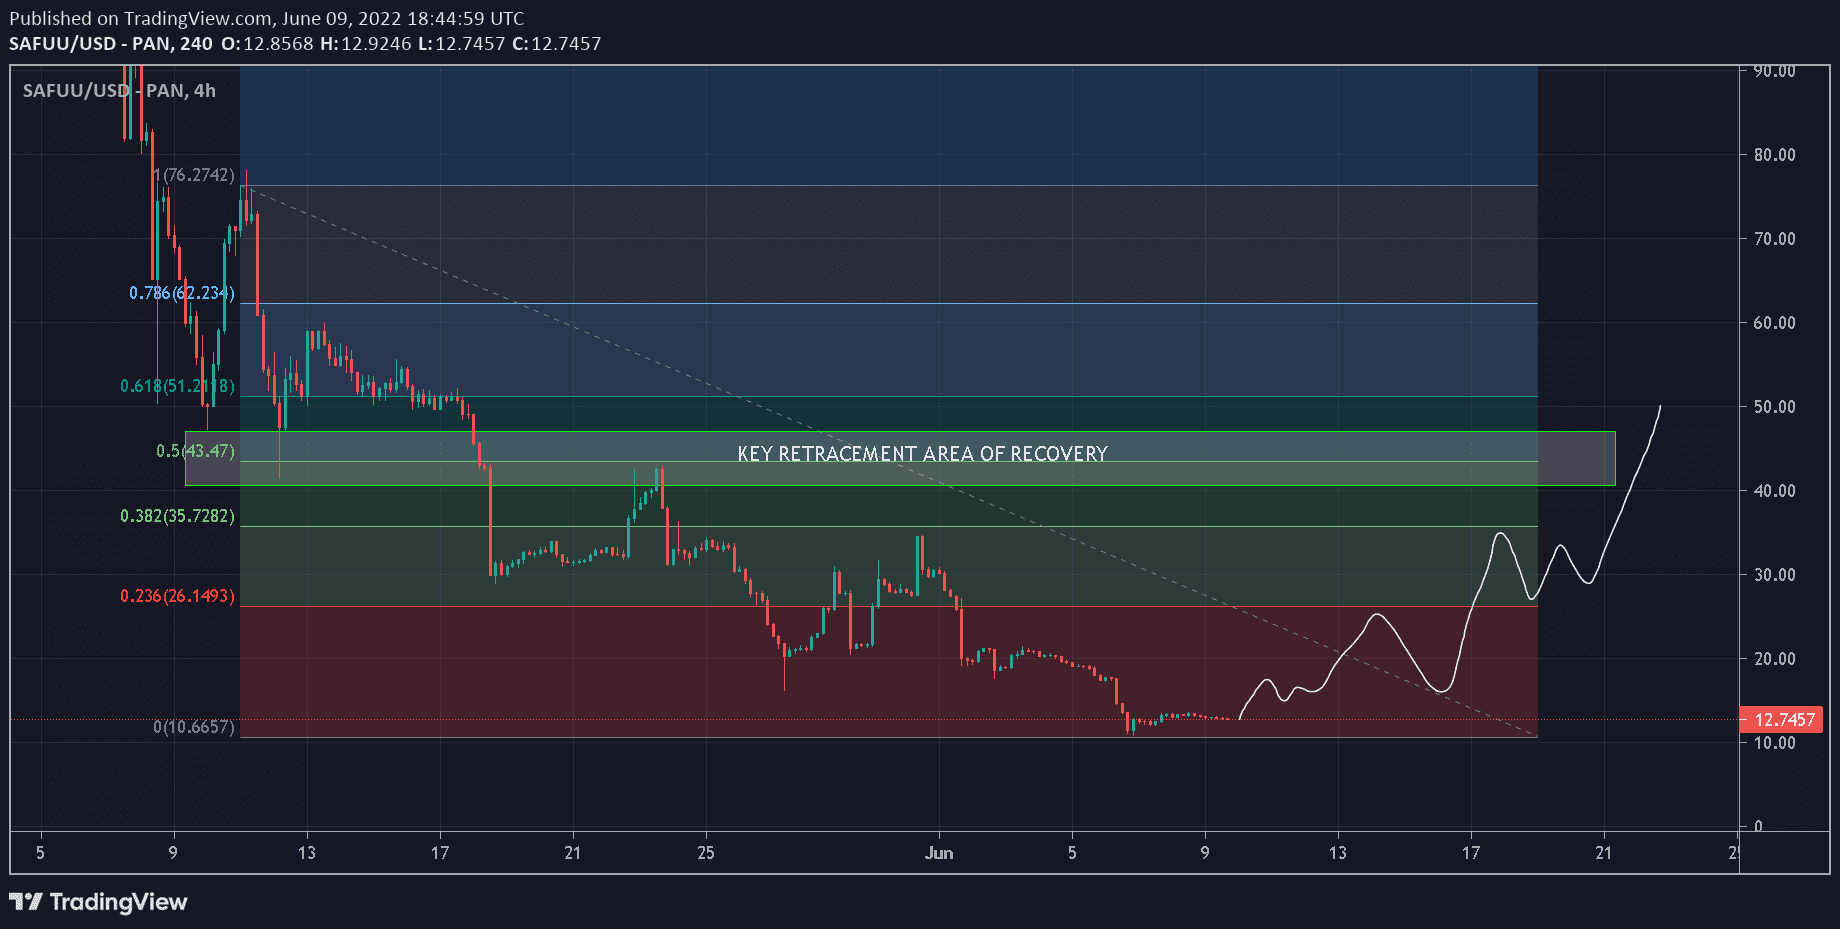This screenshot has width=1840, height=929.
Task: Click the TradingView logo at bottom left
Action: coord(98,902)
